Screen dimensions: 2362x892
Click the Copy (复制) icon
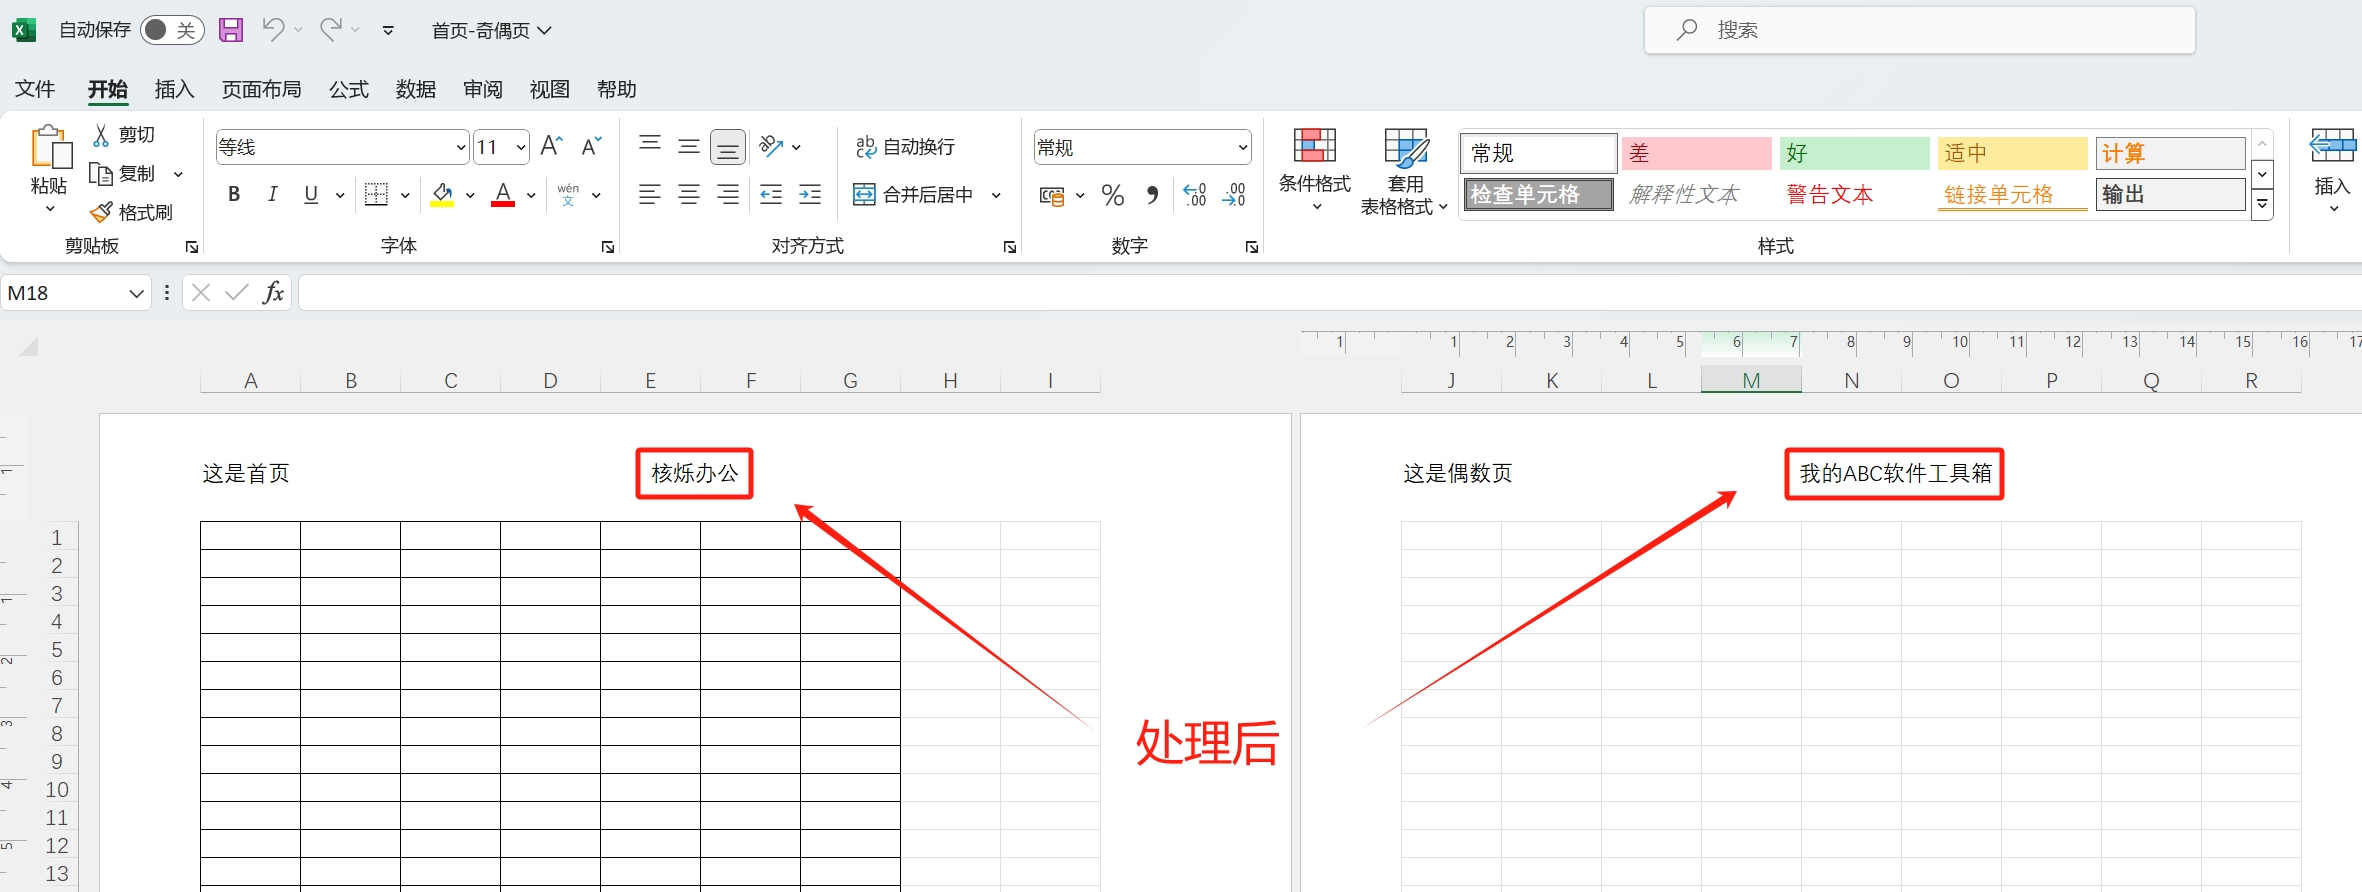pos(100,174)
